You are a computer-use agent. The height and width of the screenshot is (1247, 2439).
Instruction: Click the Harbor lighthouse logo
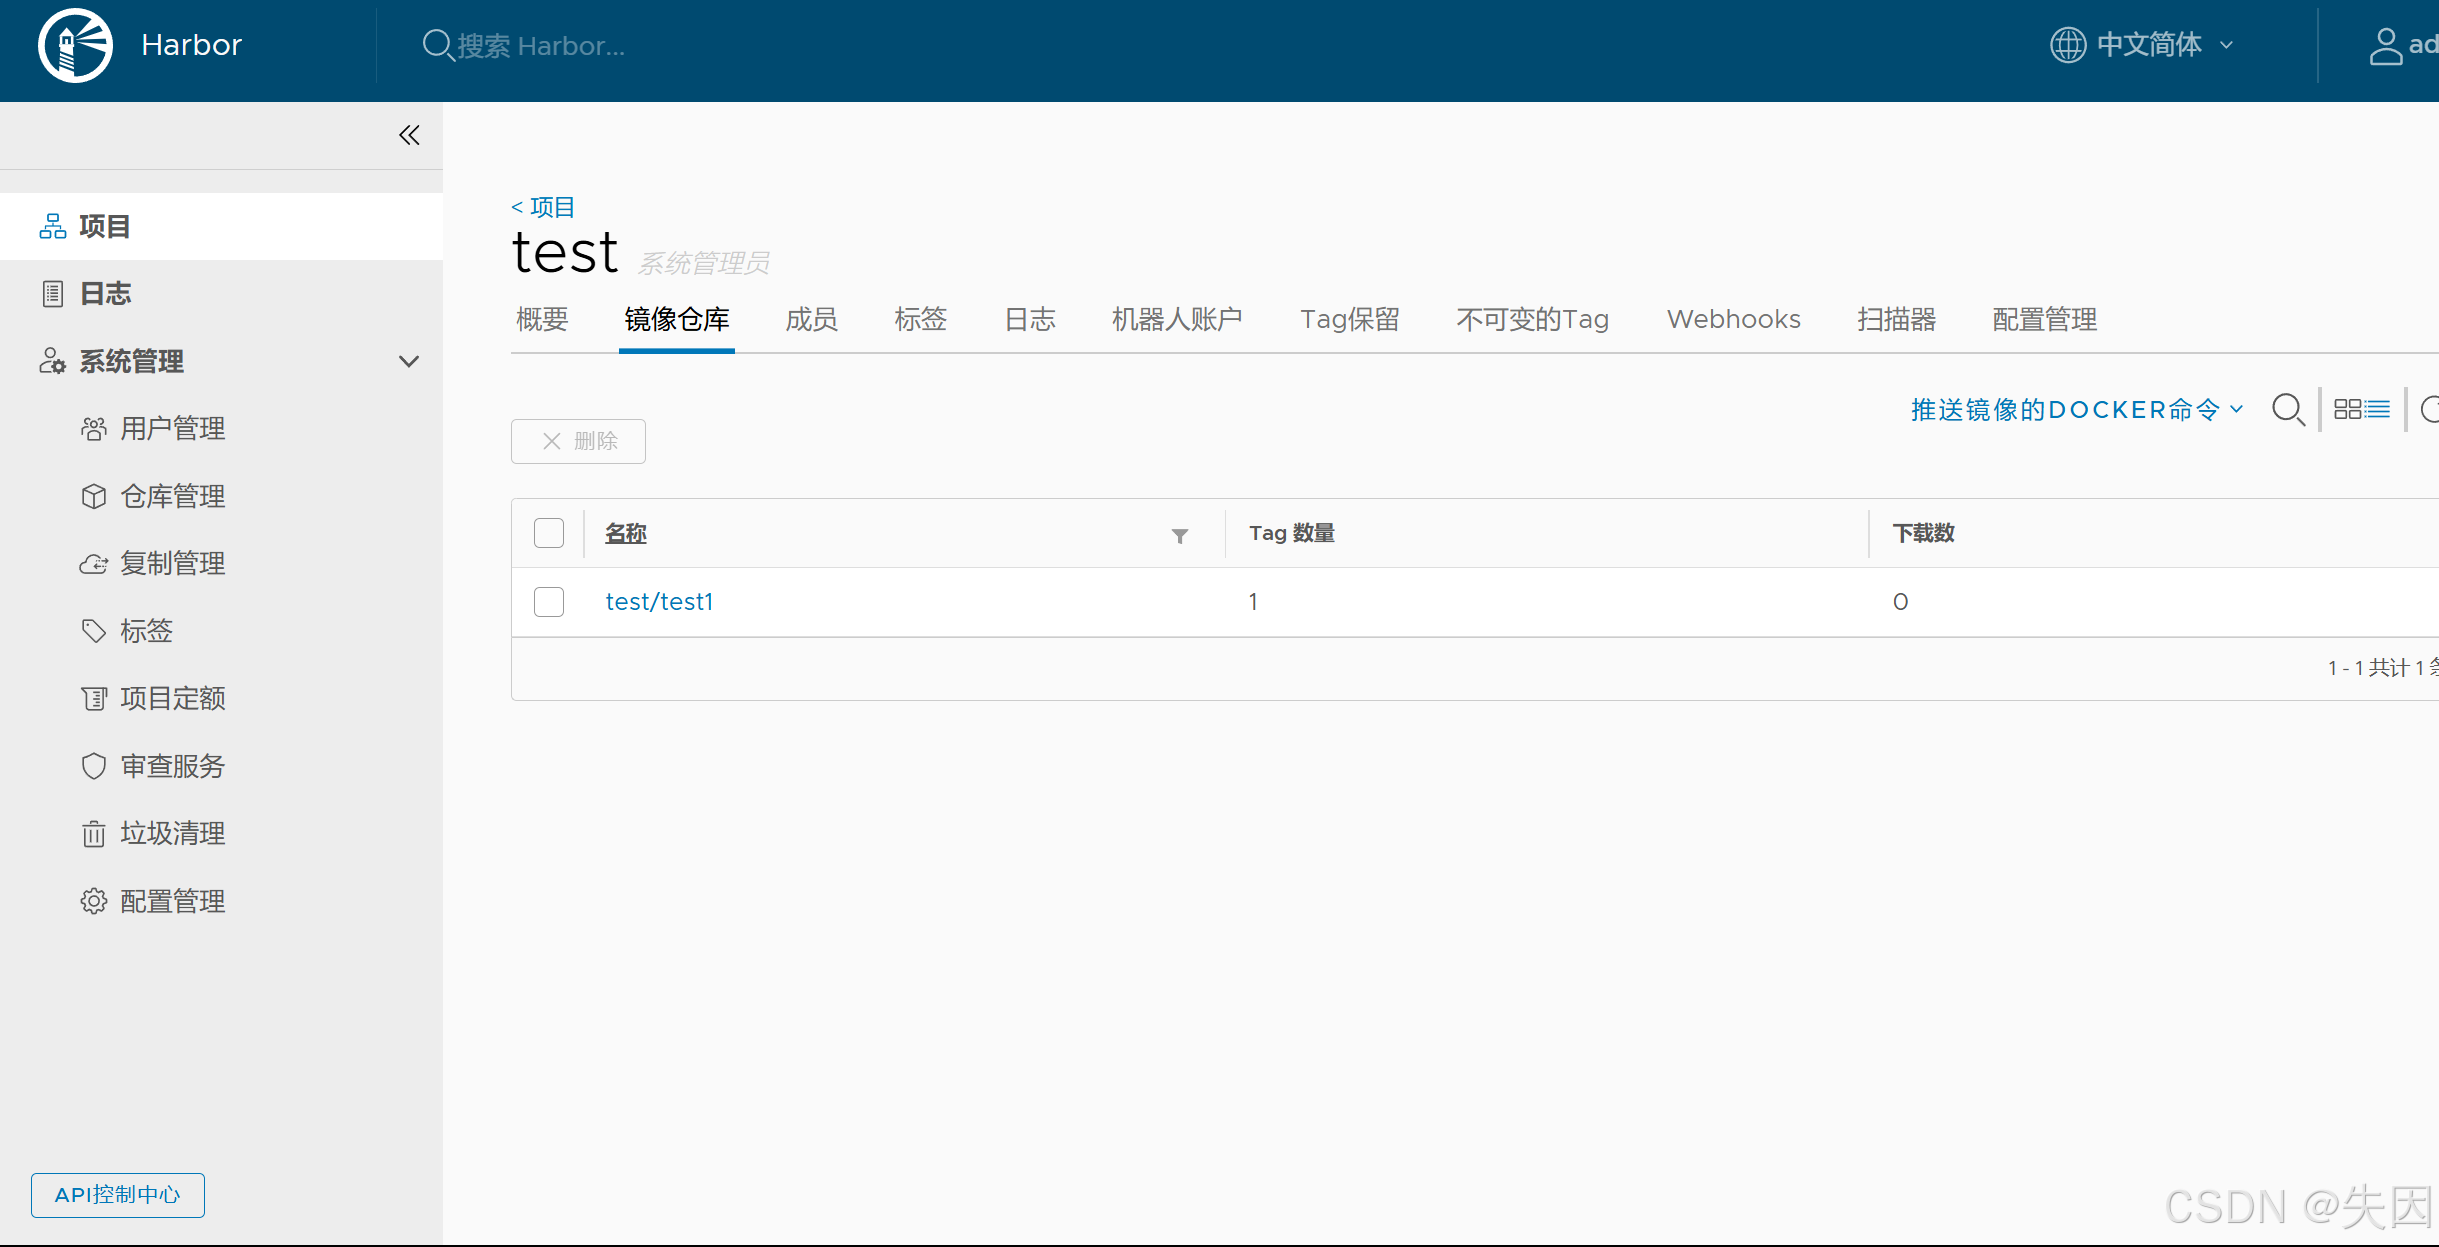point(75,45)
